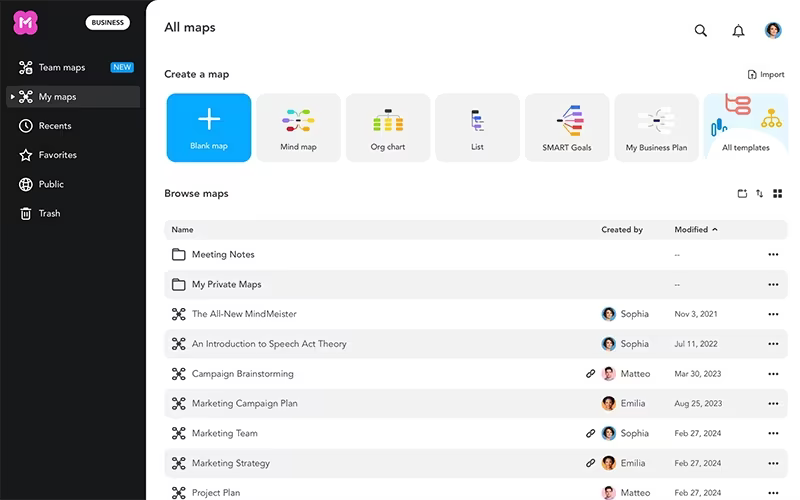Open An Introduction to Speech Act Theory
The height and width of the screenshot is (500, 800).
point(269,344)
